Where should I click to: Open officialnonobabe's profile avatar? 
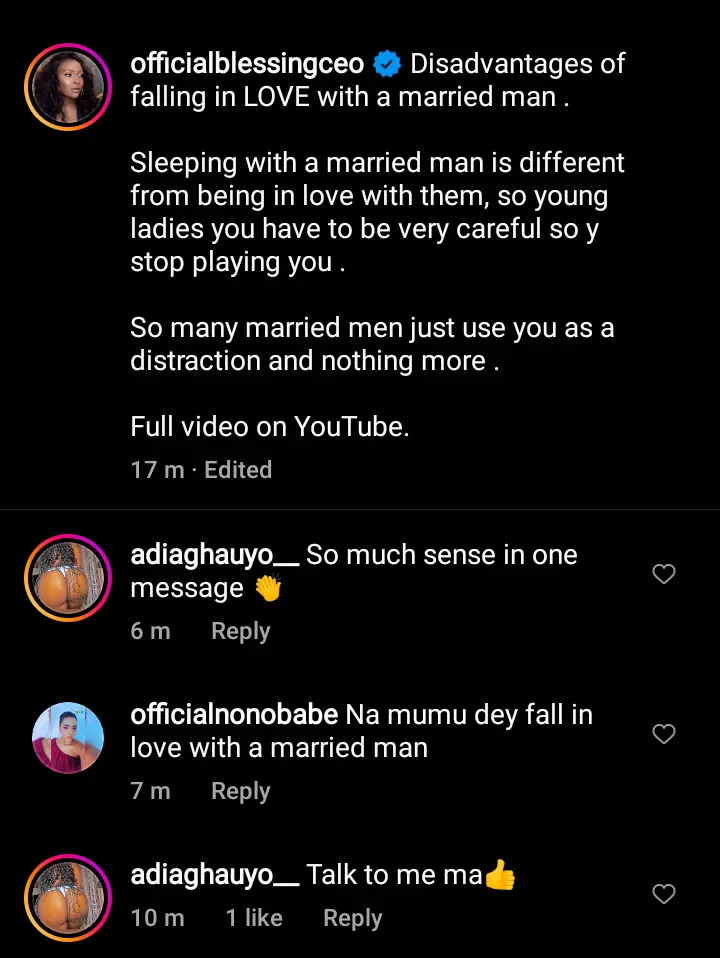tap(68, 737)
